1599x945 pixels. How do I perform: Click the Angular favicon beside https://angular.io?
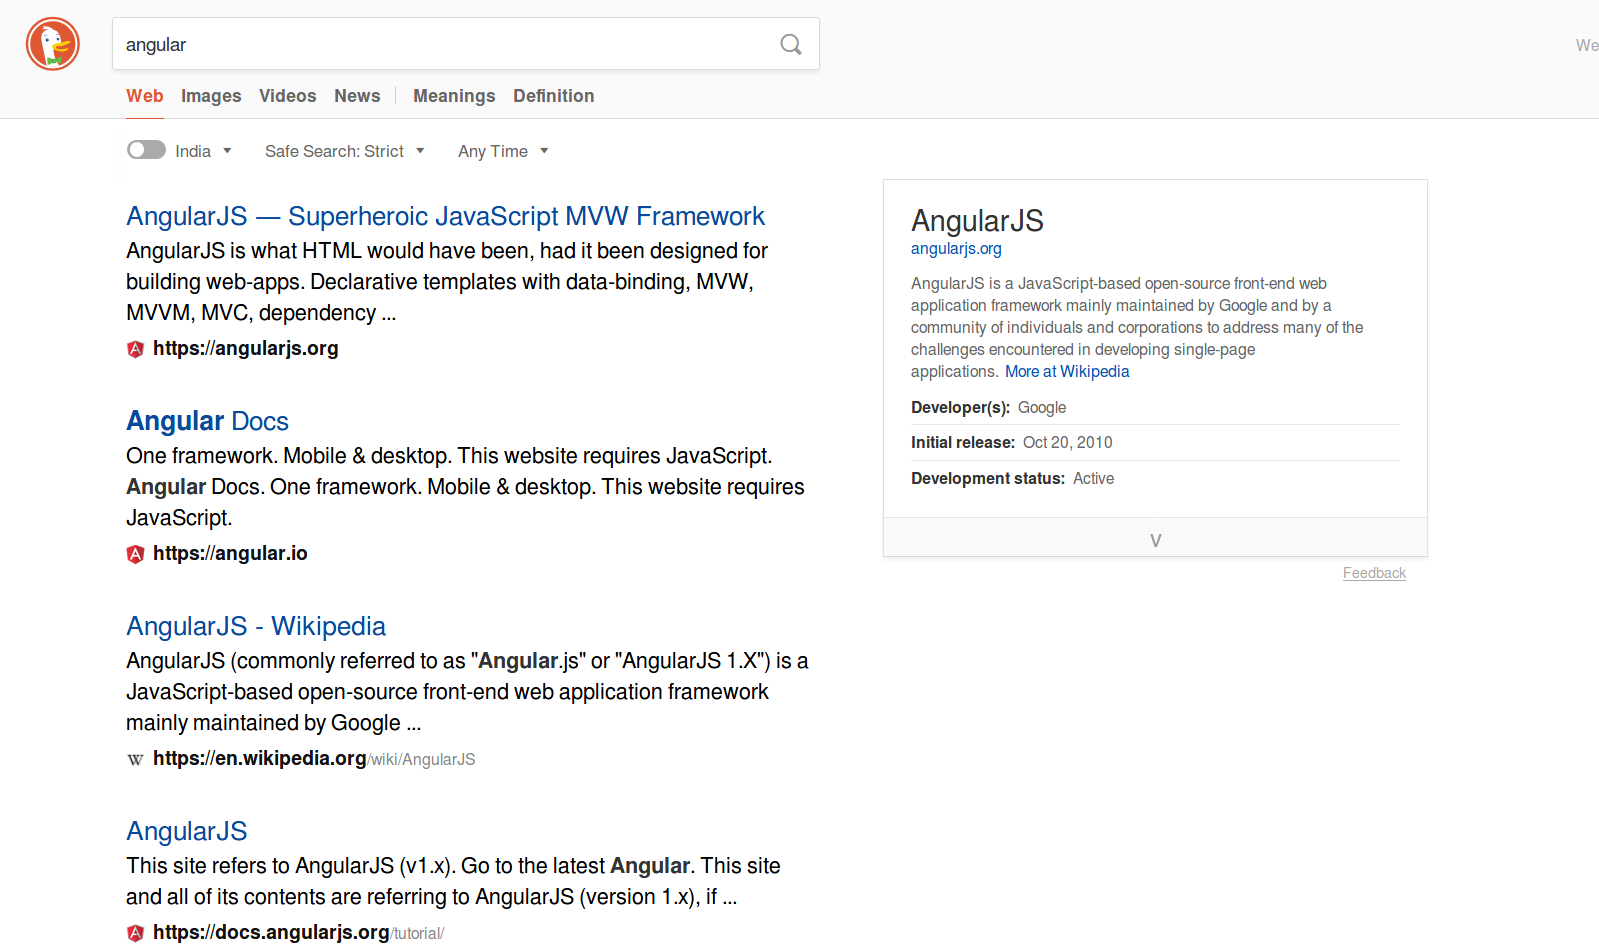point(136,554)
